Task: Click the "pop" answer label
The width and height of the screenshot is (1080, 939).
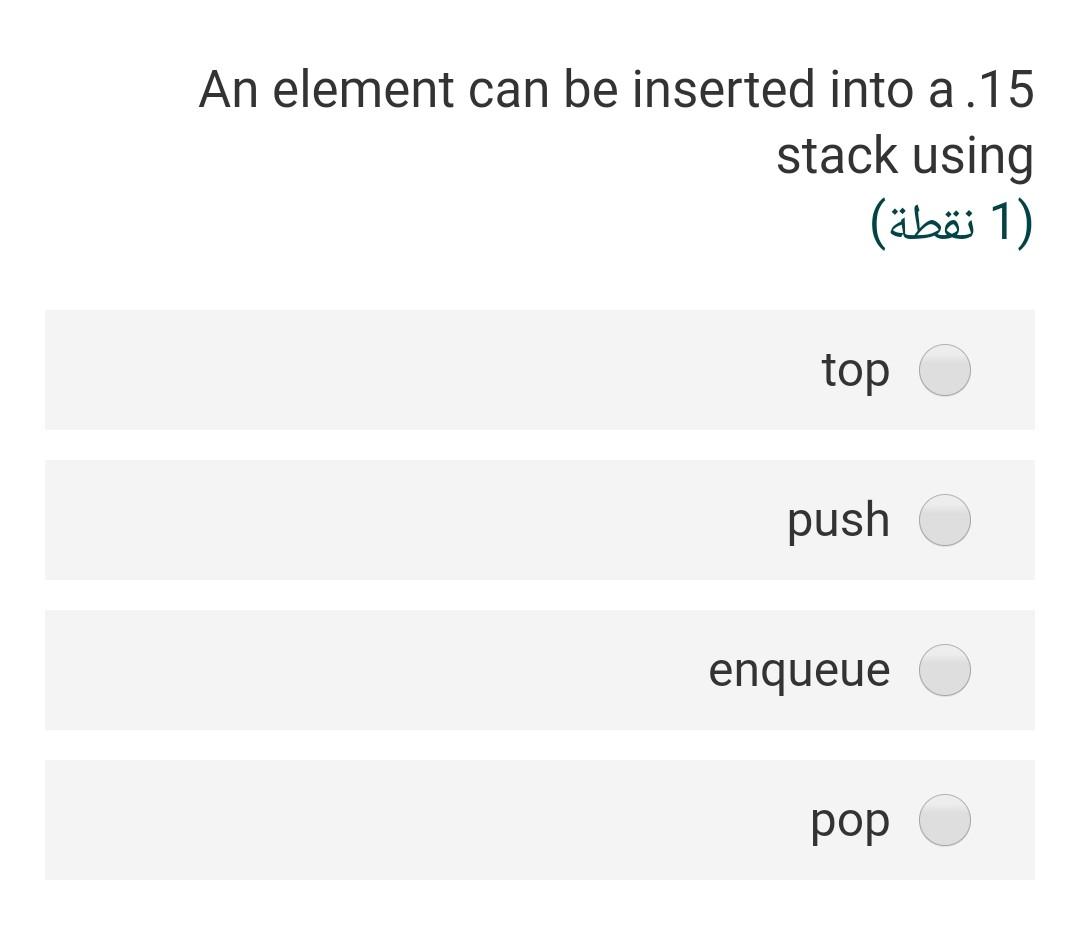Action: pos(849,821)
